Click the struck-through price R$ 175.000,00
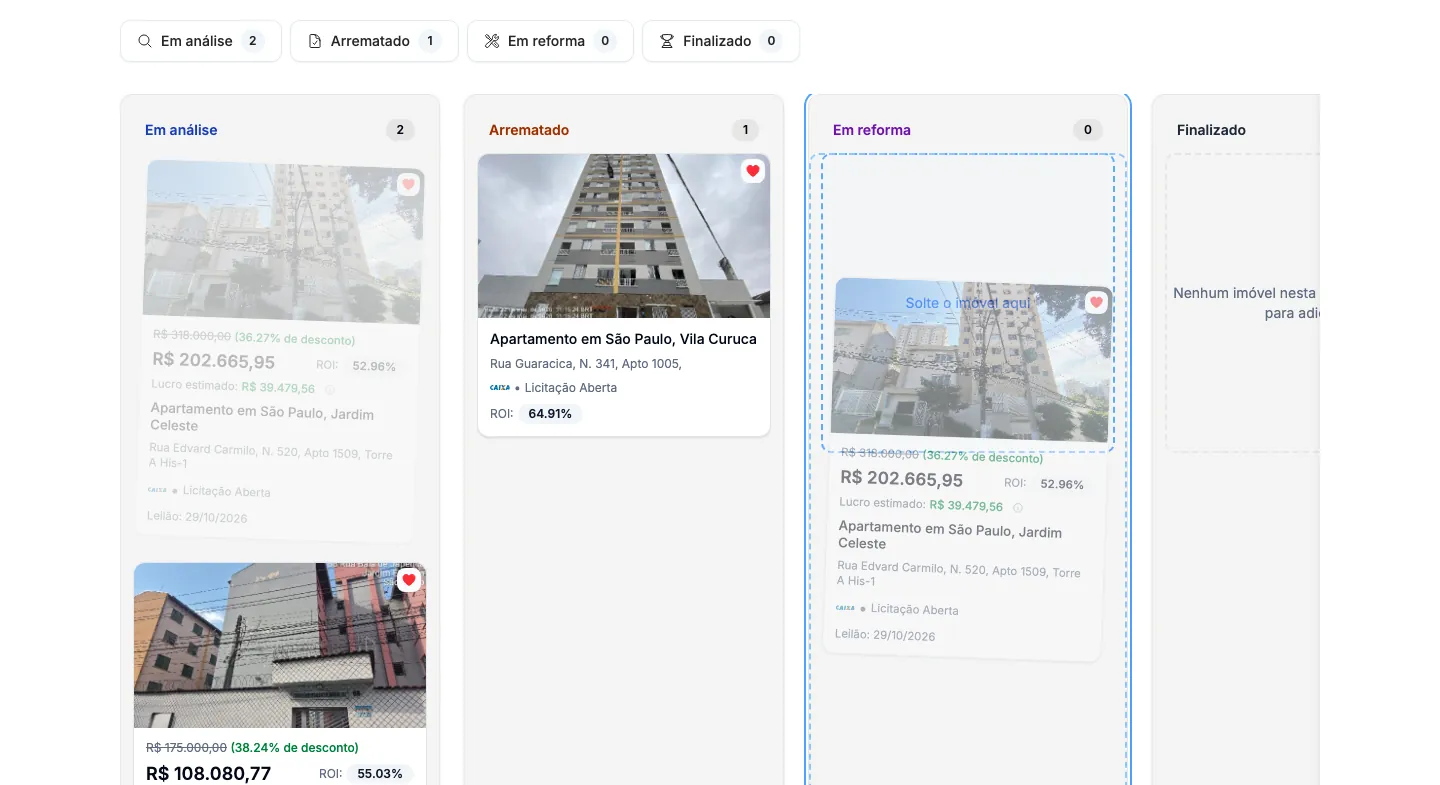 pos(186,747)
